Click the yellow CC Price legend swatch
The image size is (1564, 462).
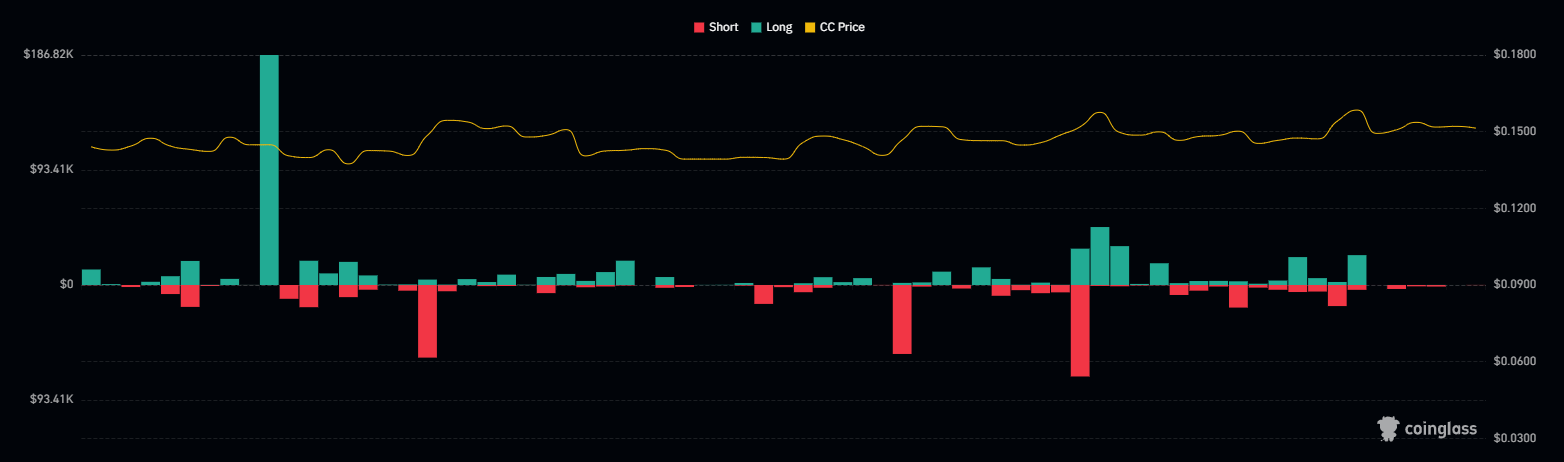pos(809,27)
